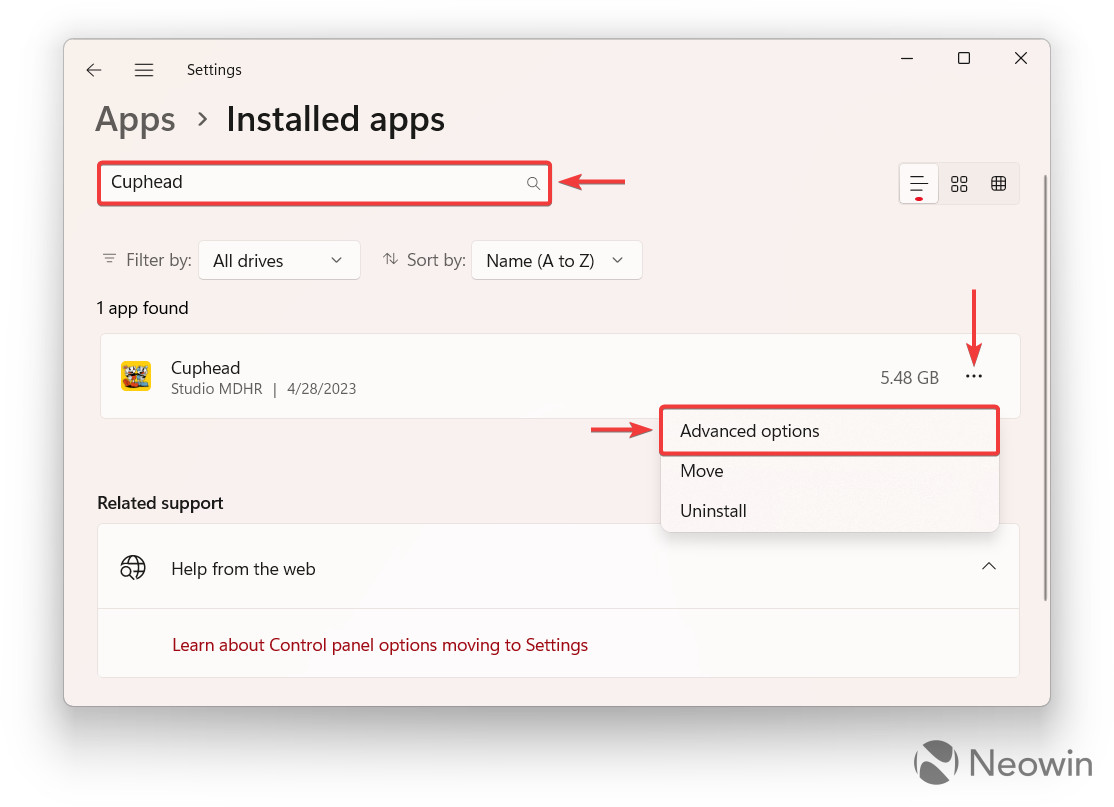The width and height of the screenshot is (1114, 807).
Task: Click the search magnifier icon
Action: [x=533, y=183]
